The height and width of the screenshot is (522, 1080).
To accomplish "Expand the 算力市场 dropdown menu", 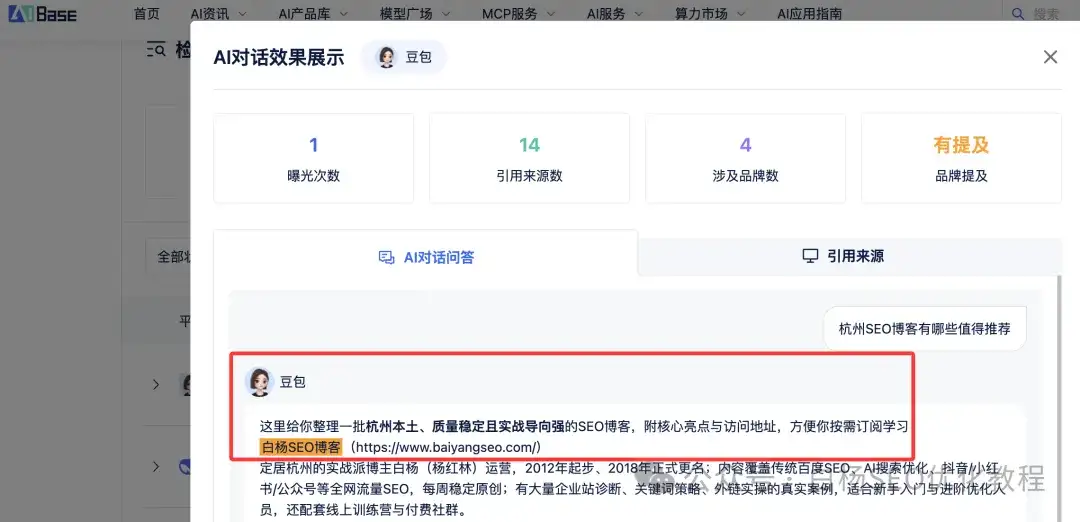I will (710, 14).
